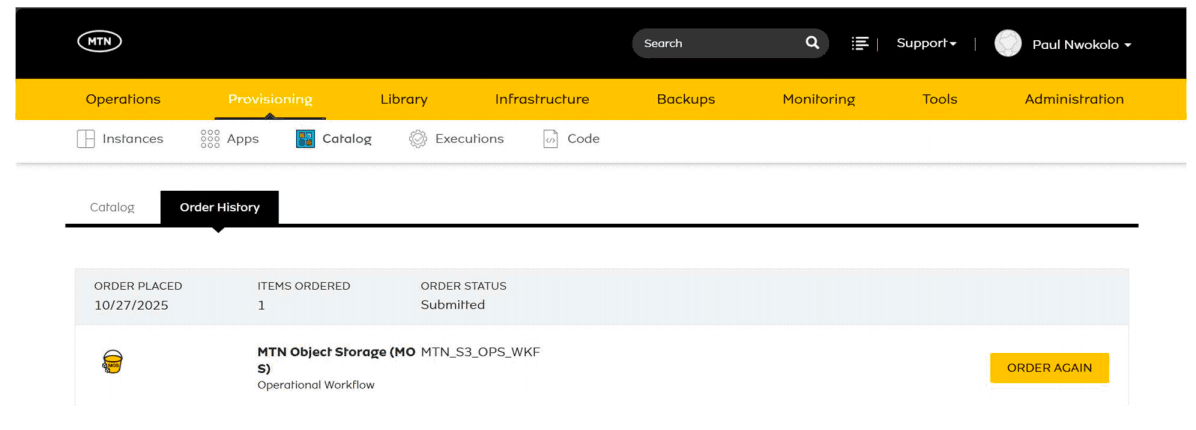Expand the Support dropdown
This screenshot has height=430, width=1196.
pos(926,43)
